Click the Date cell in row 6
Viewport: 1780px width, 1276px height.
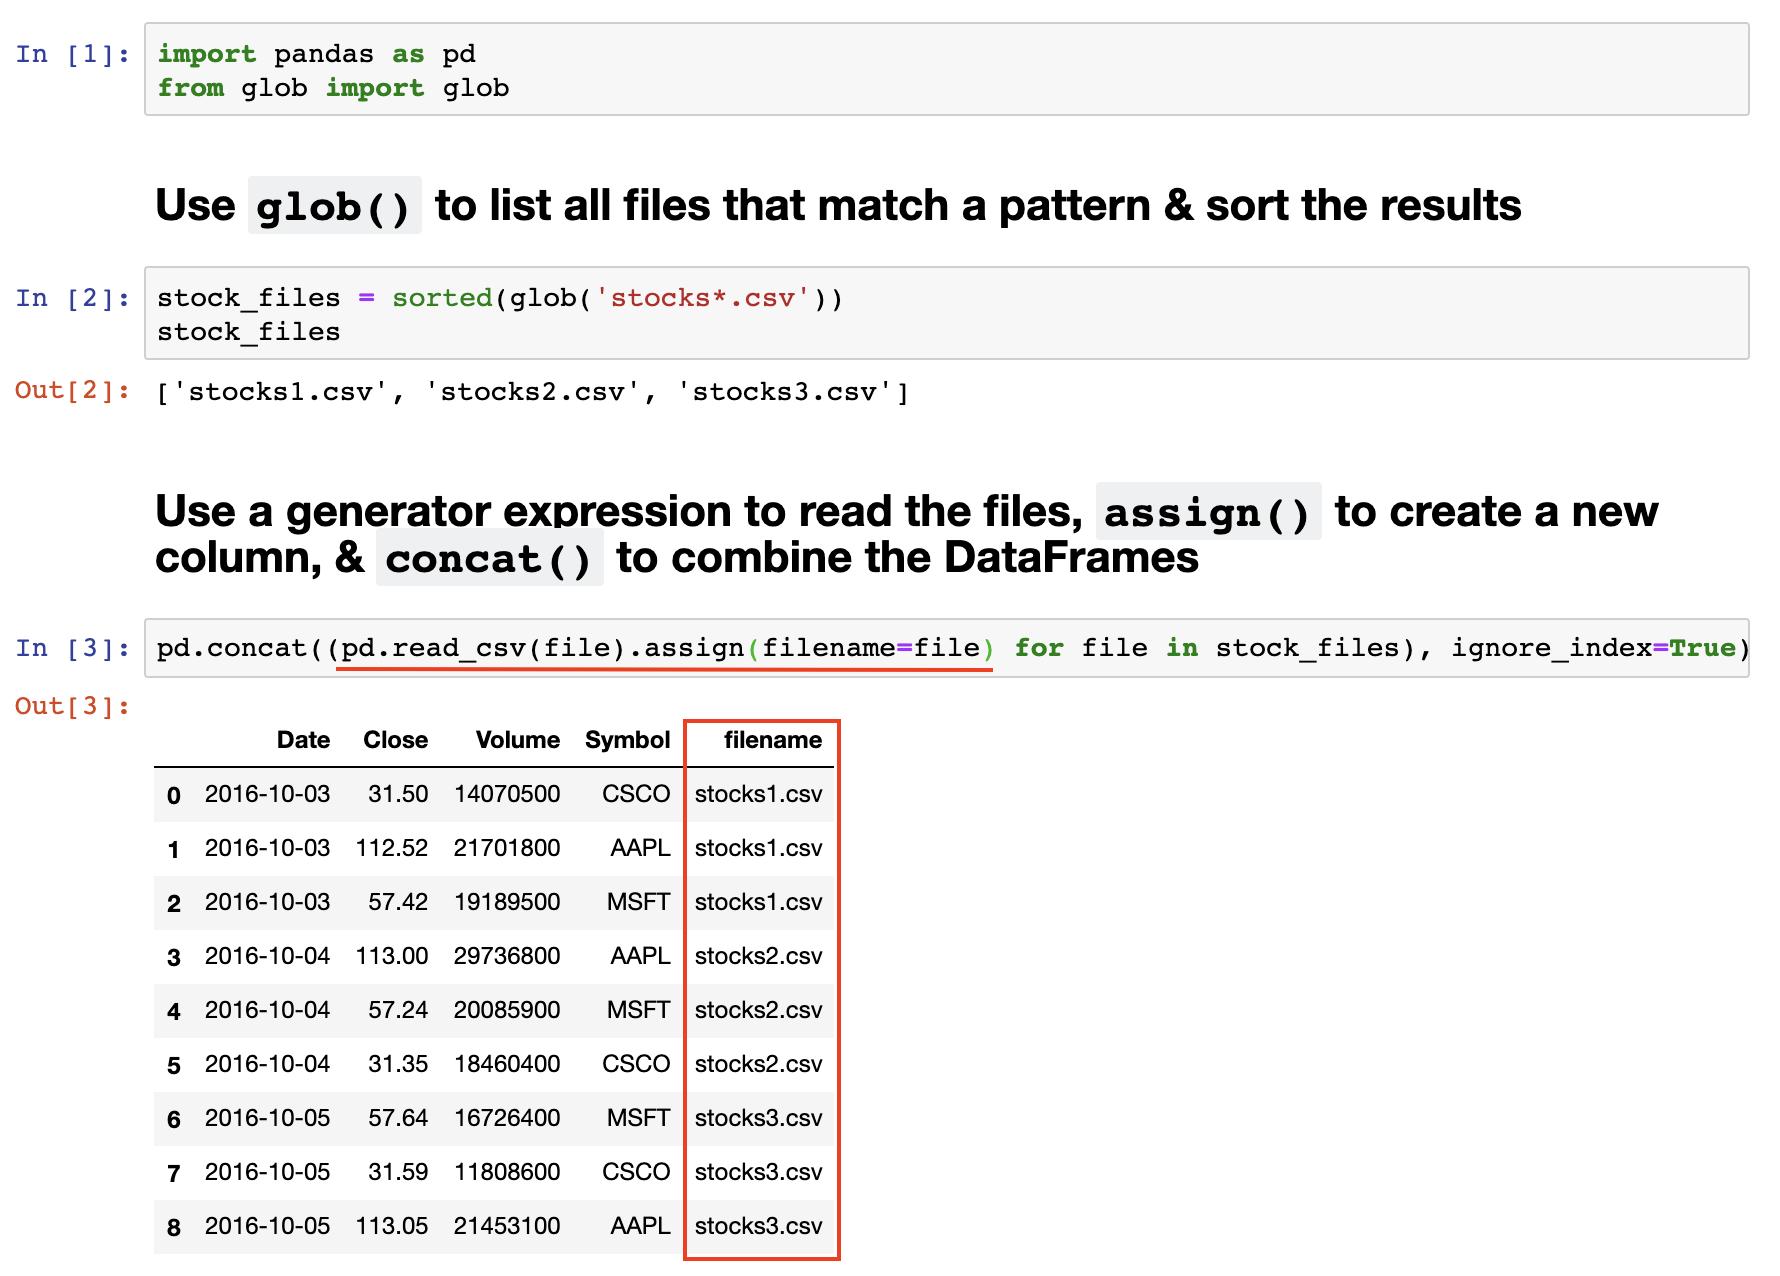(267, 1118)
